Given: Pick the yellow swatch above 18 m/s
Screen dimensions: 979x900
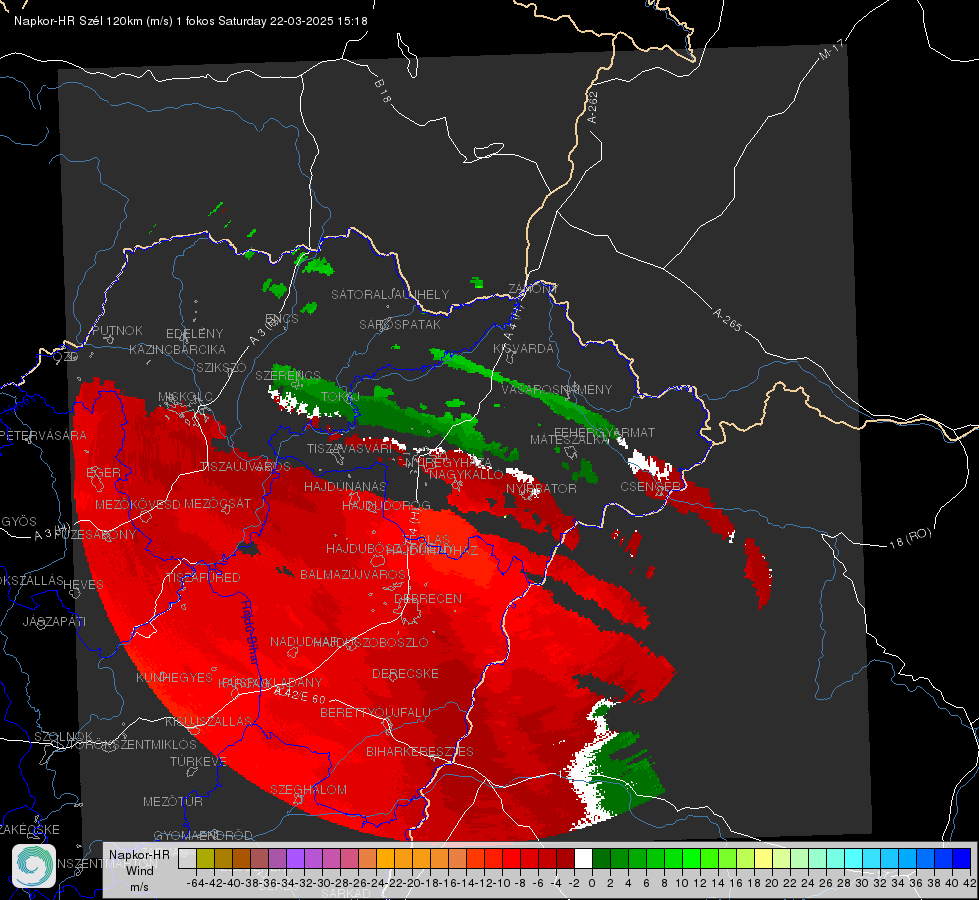Looking at the screenshot, I should 763,858.
